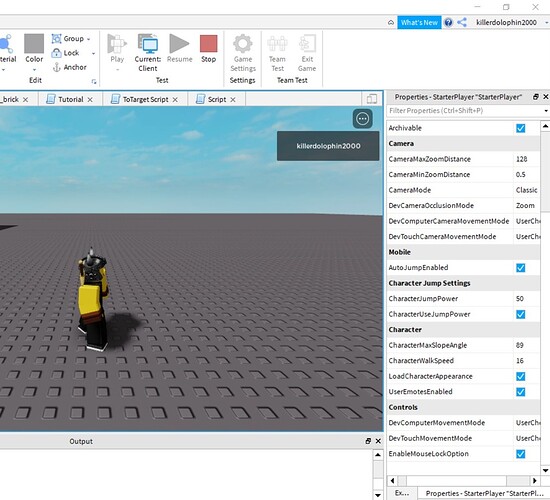Select Current: Client view icon
550x500 pixels.
pyautogui.click(x=148, y=44)
